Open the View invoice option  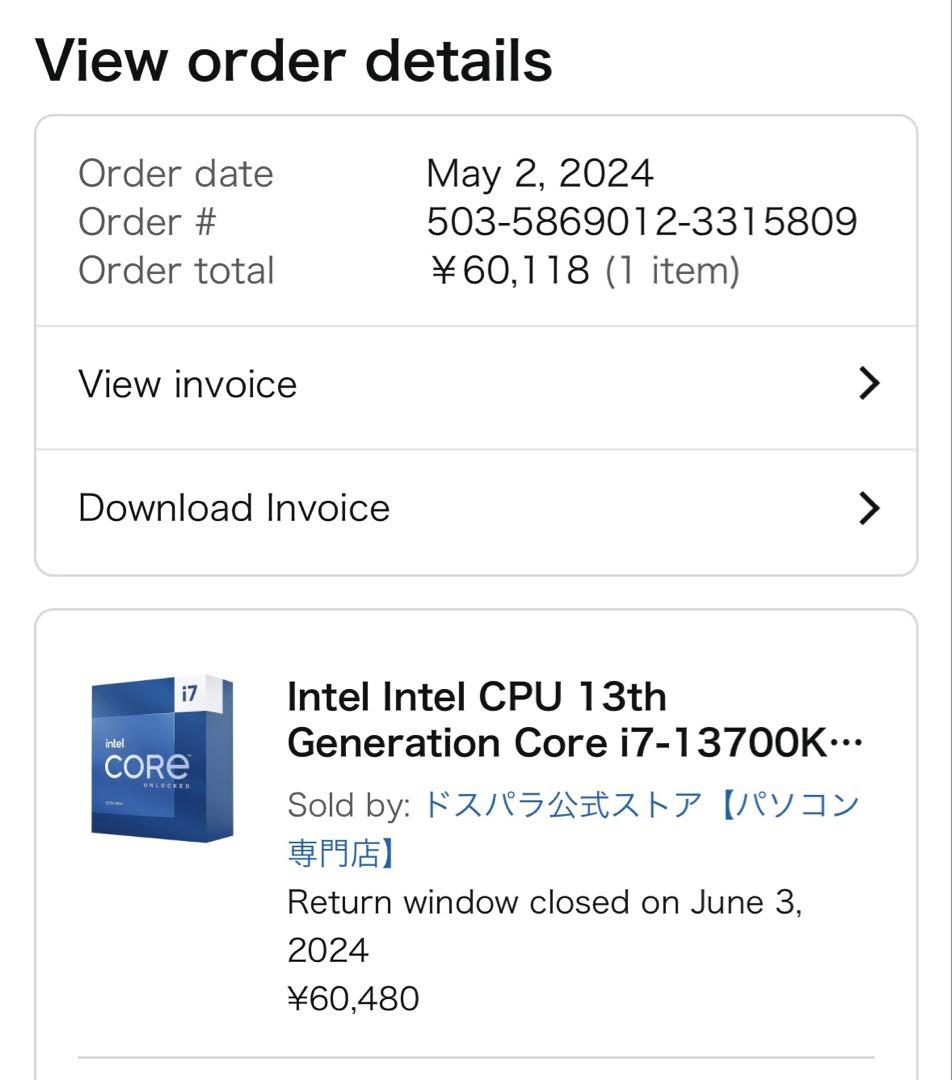[186, 383]
